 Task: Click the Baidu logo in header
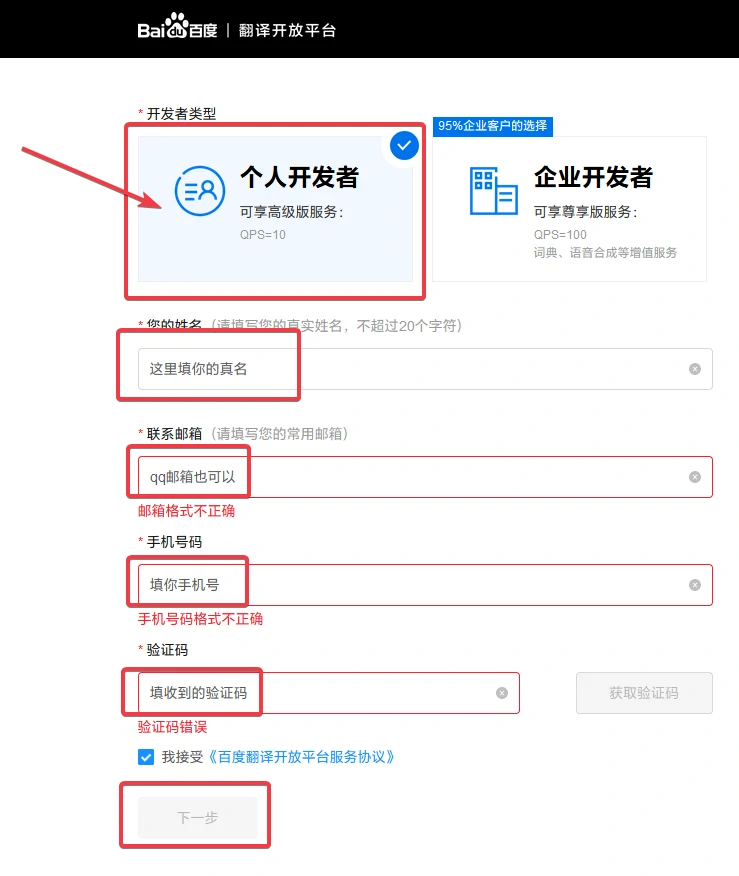pyautogui.click(x=177, y=27)
